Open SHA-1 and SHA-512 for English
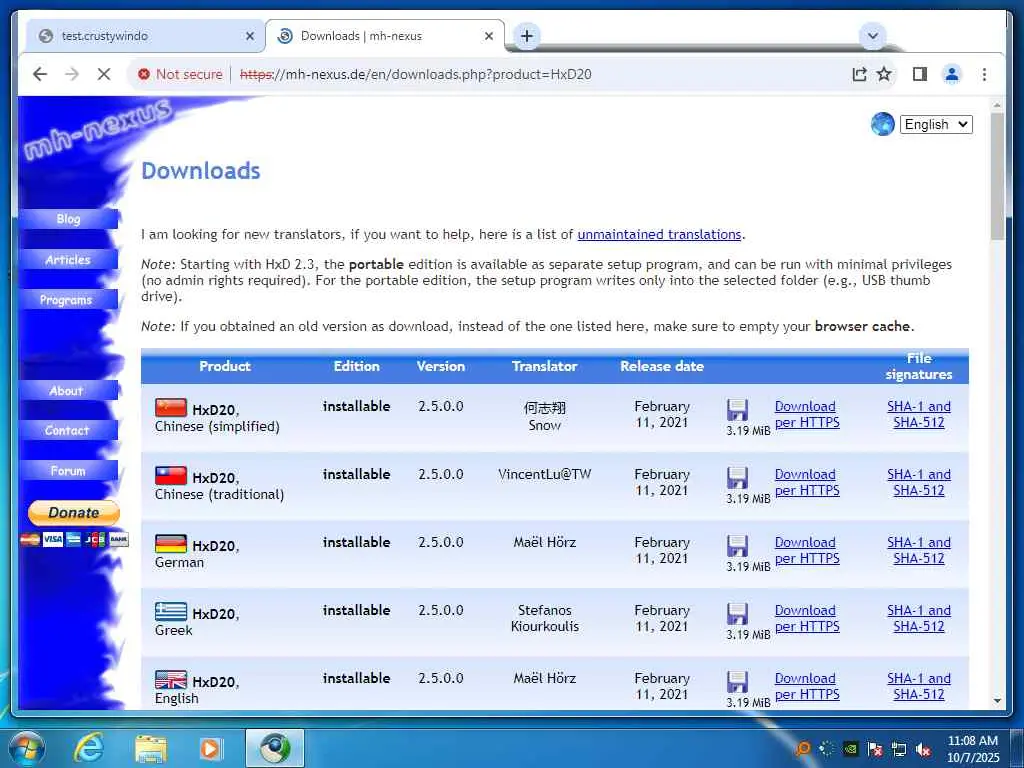Viewport: 1024px width, 768px height. 919,686
